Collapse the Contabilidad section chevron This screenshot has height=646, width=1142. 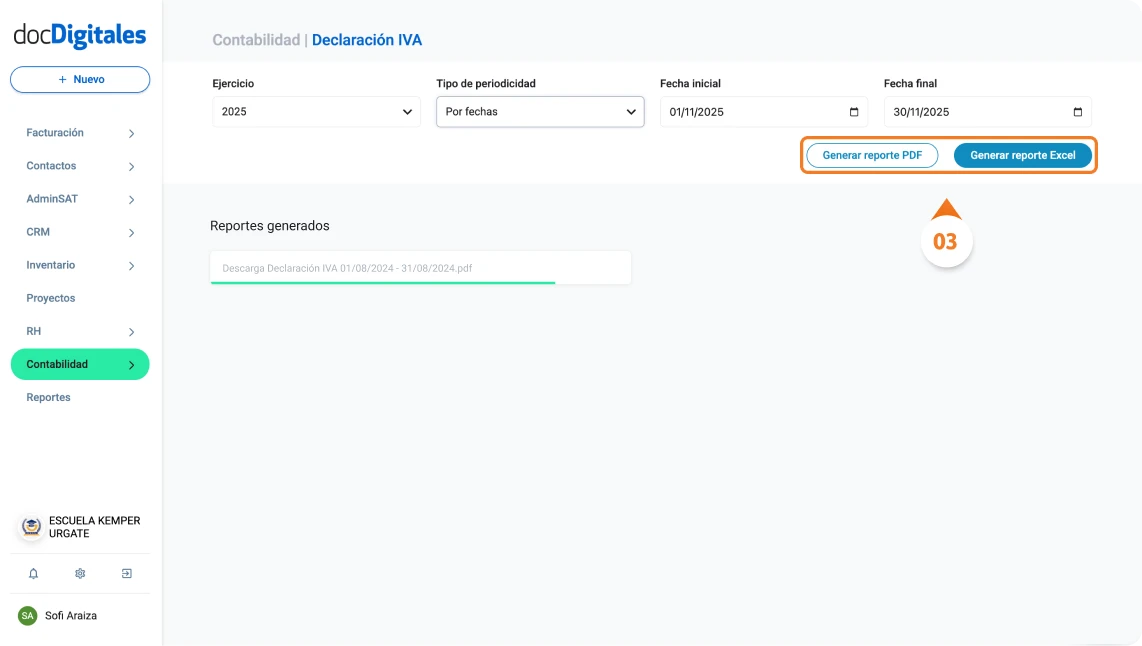pos(131,364)
